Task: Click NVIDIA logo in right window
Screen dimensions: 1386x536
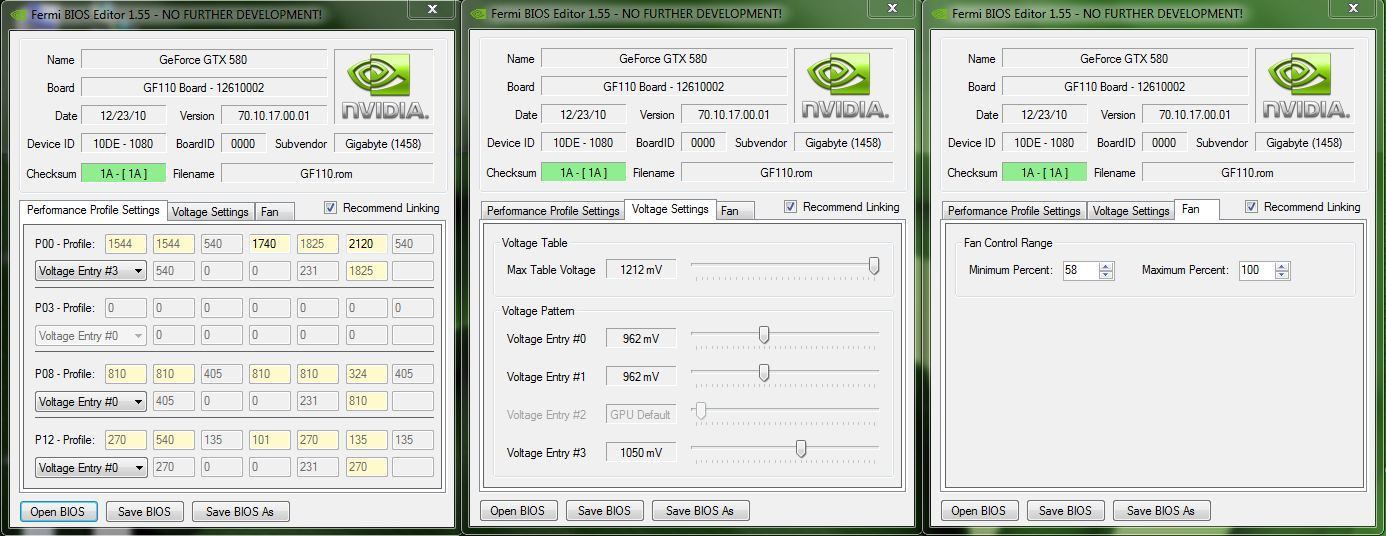Action: point(1306,87)
